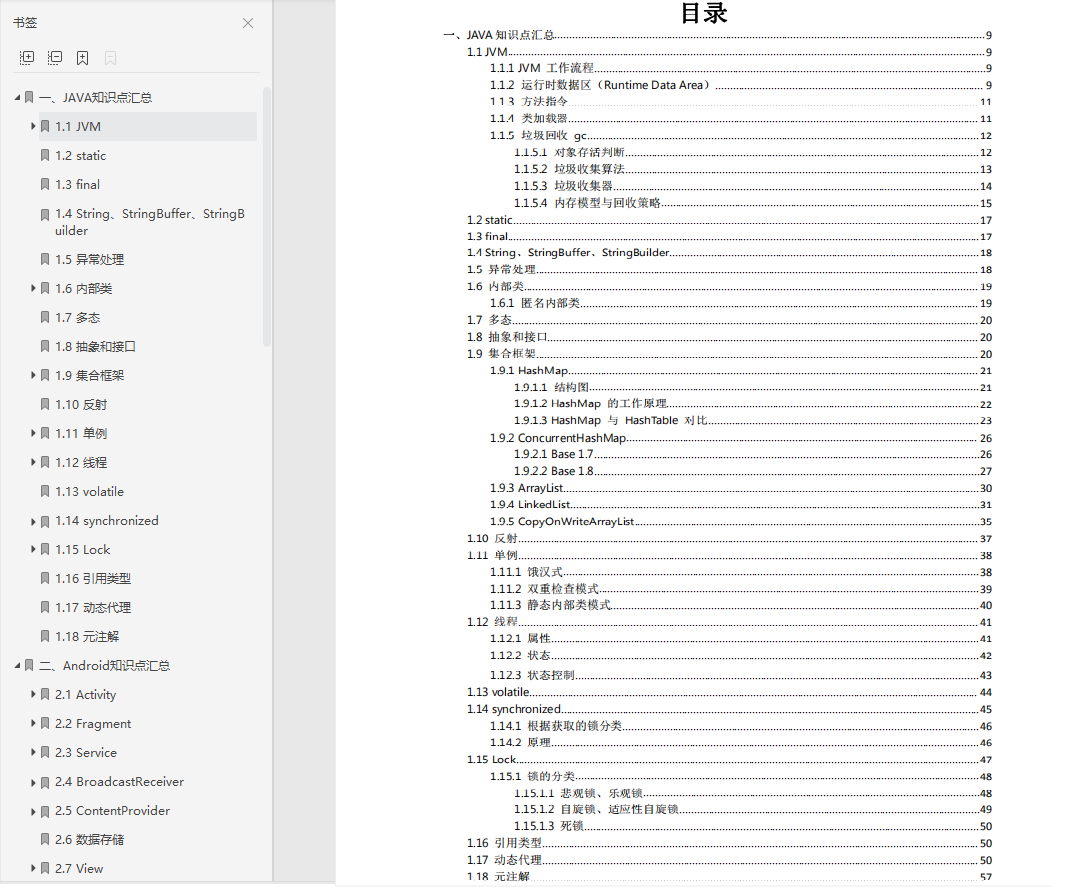Click the bookmark icon beside 1.1 JVM
1083x889 pixels.
(45, 126)
